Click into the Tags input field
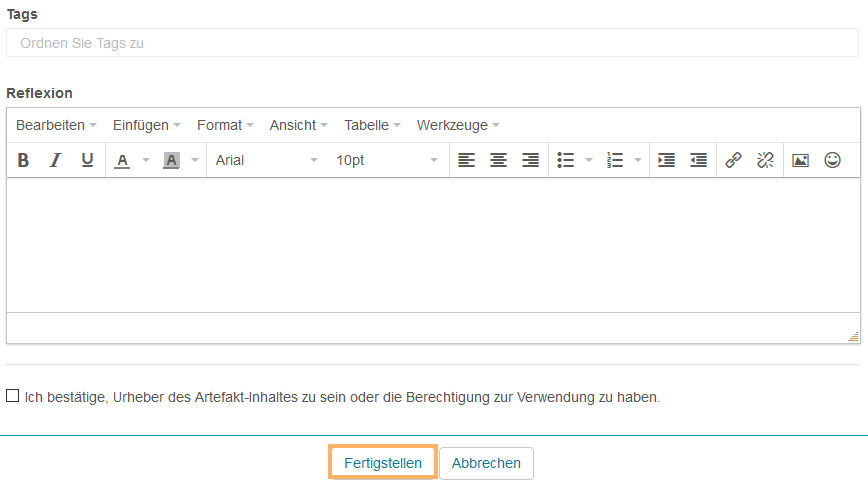This screenshot has width=868, height=485. (432, 43)
